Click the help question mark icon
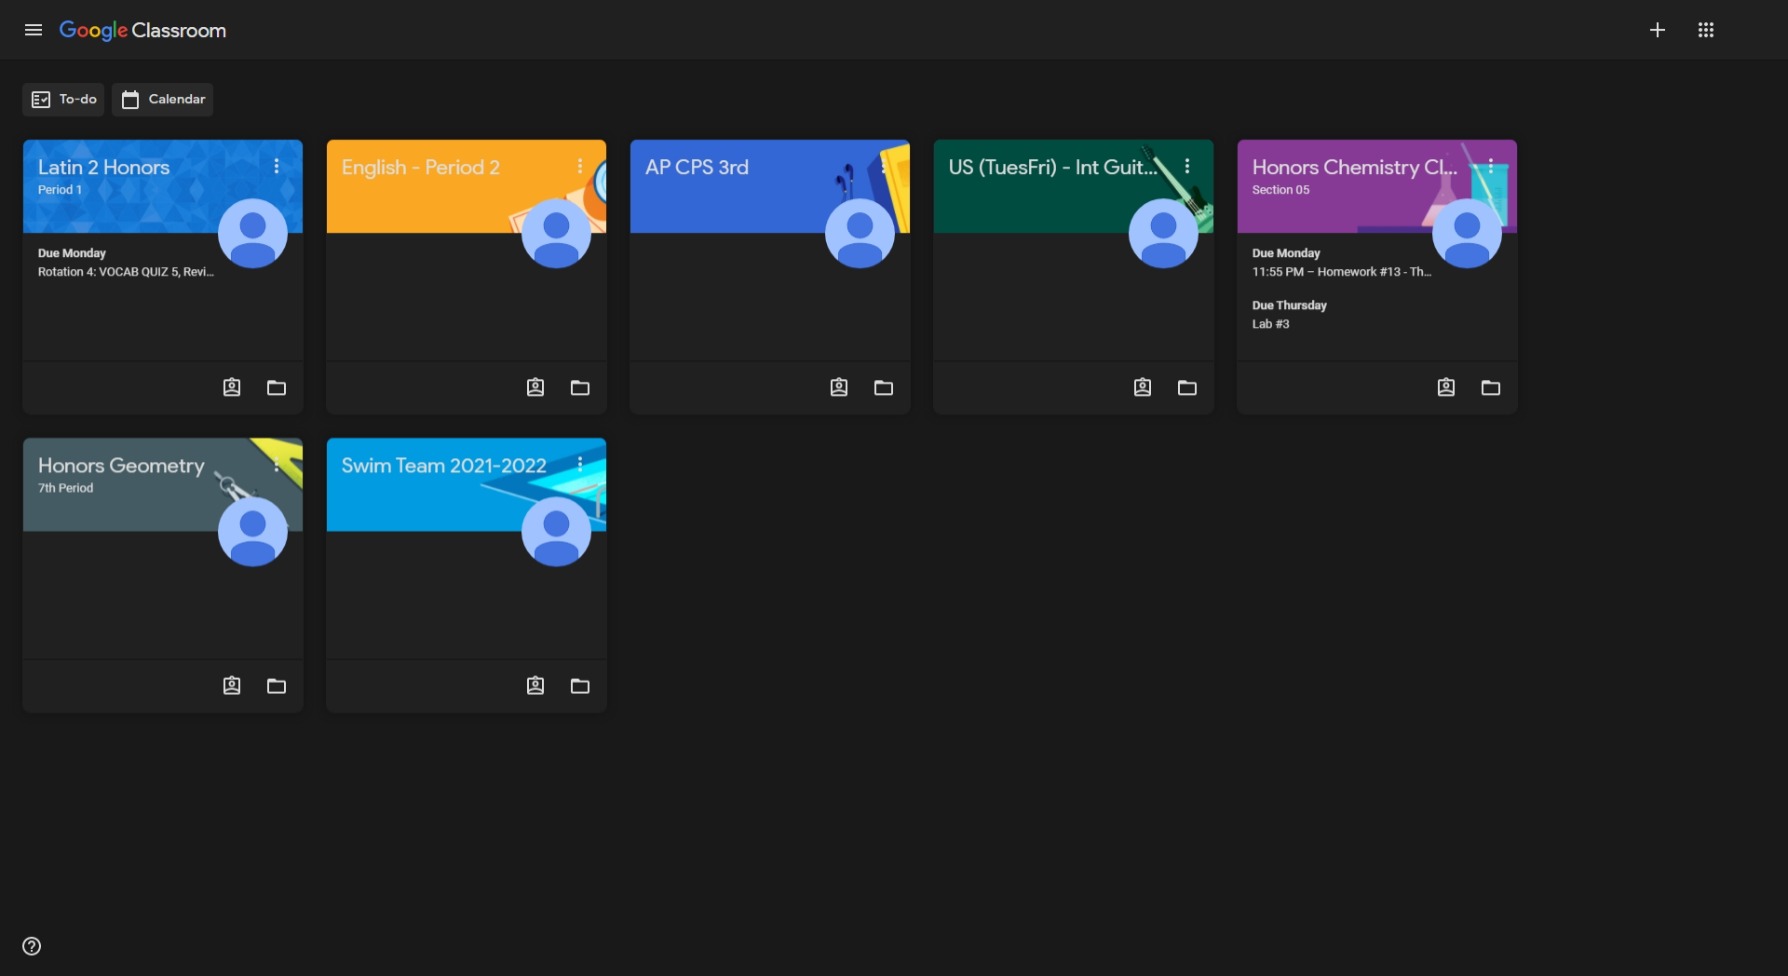Image resolution: width=1788 pixels, height=976 pixels. point(31,945)
